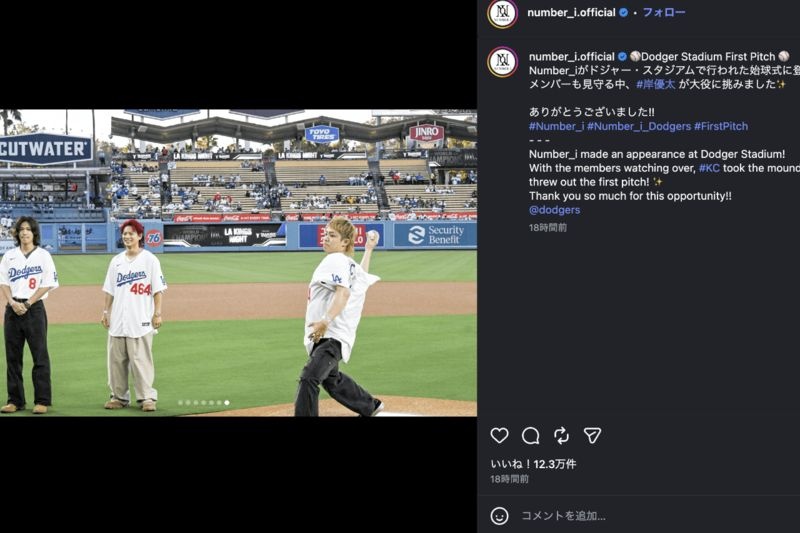The width and height of the screenshot is (800, 533).
Task: Repost using the circular arrows icon
Action: [x=561, y=435]
